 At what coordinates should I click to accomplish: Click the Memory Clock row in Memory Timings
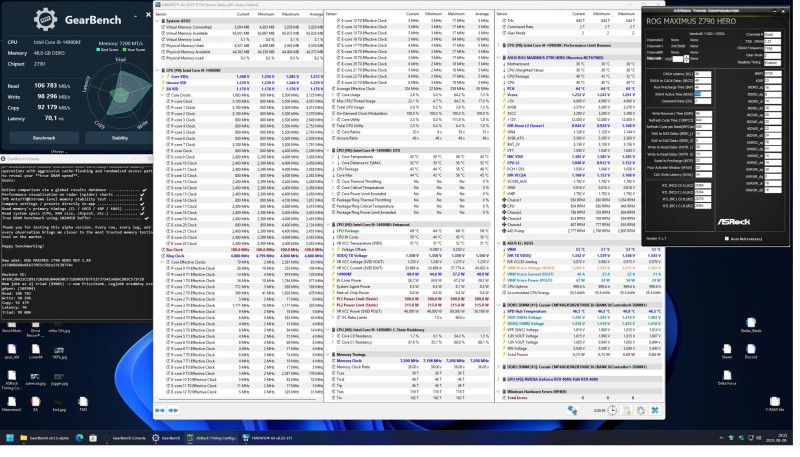point(409,361)
